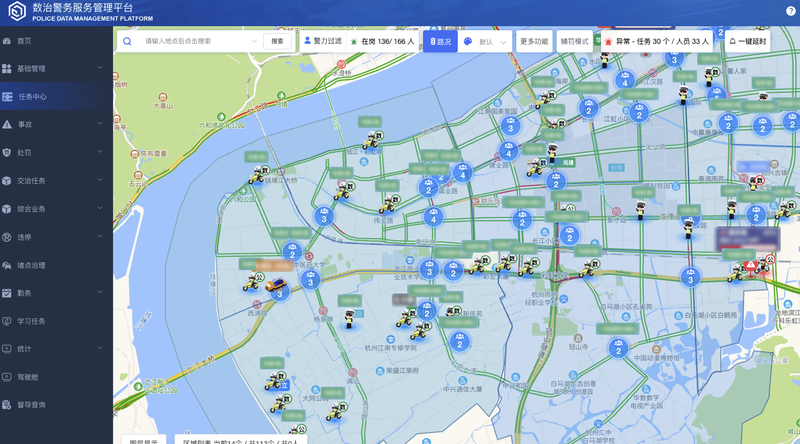The height and width of the screenshot is (444, 800).
Task: Click the 在岗 136/166 人 status
Action: (x=383, y=41)
